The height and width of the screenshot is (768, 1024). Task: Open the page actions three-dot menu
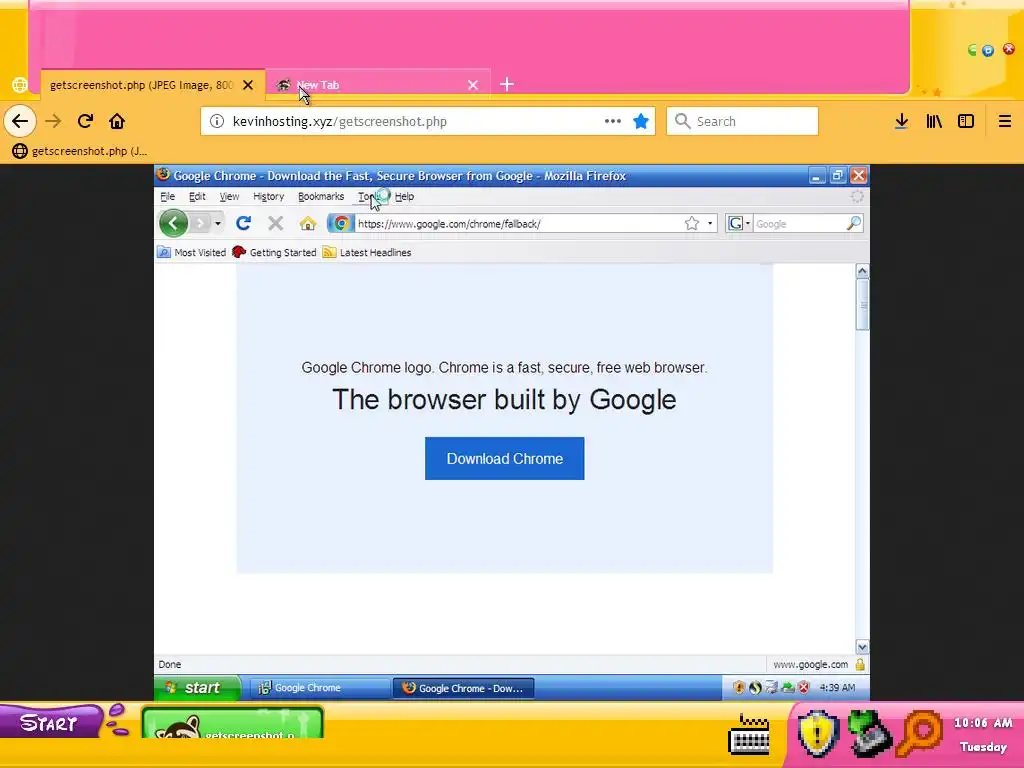pyautogui.click(x=613, y=121)
